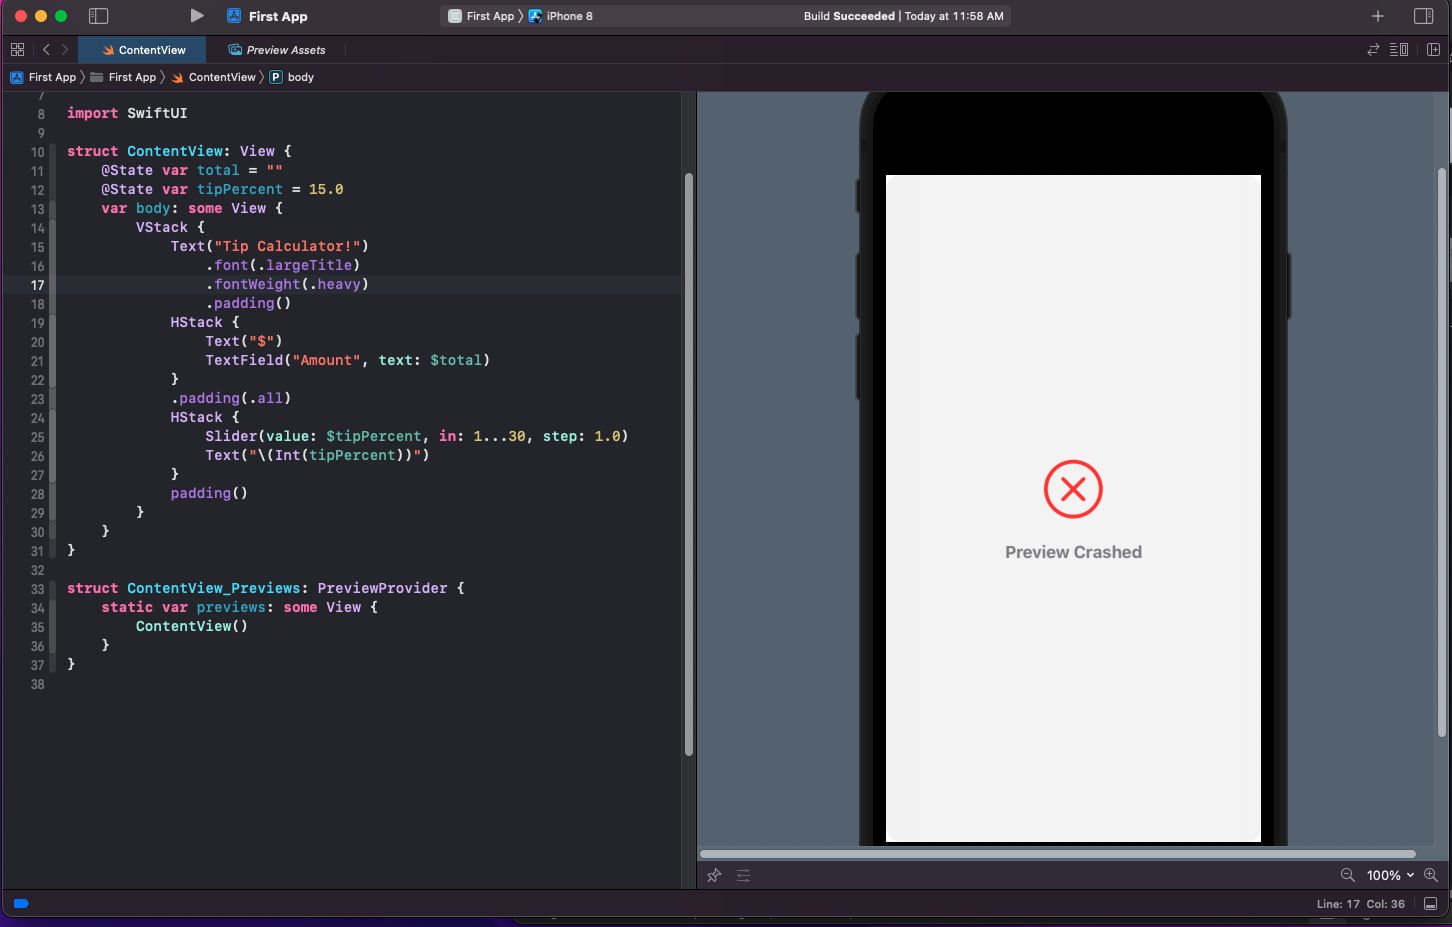Add a new editor pane on right

(1433, 50)
